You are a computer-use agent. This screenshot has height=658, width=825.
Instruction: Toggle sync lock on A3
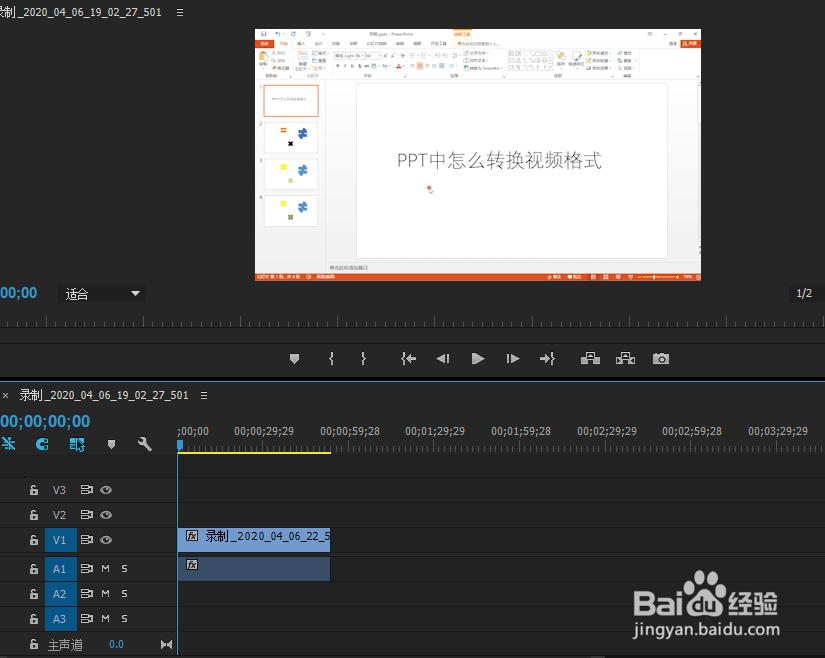click(87, 619)
